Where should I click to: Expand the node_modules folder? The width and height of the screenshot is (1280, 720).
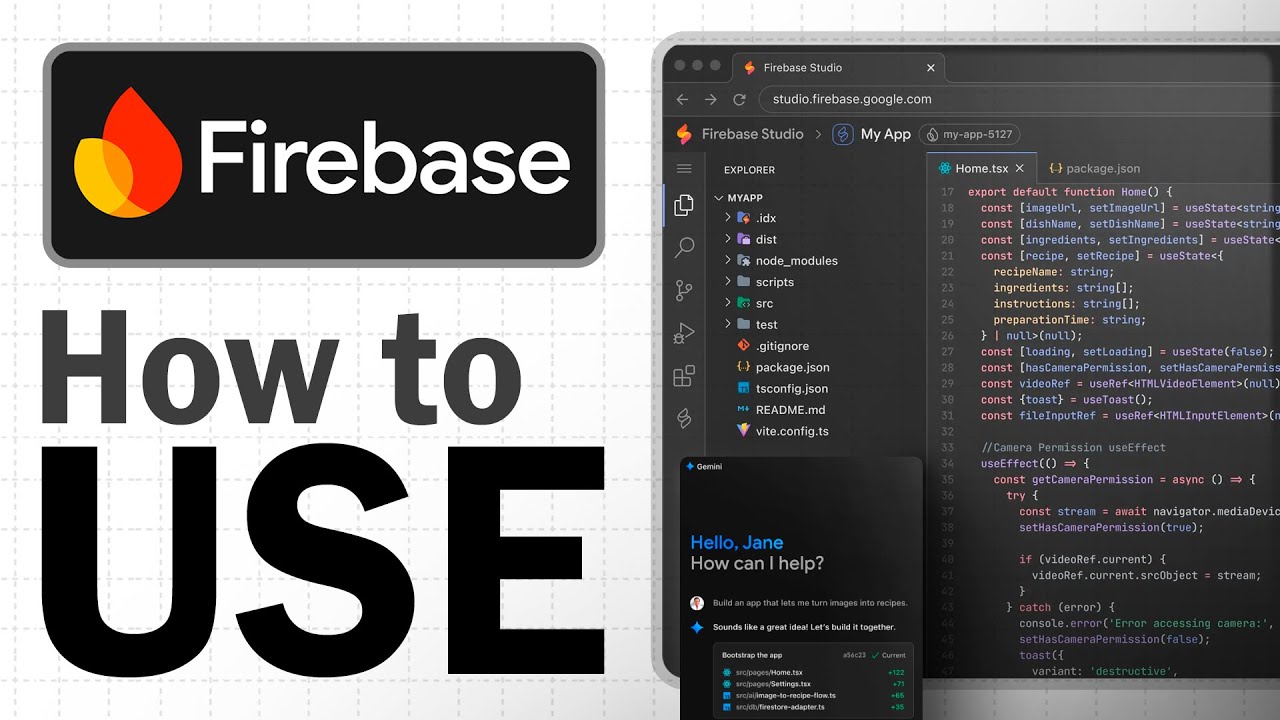click(x=728, y=261)
